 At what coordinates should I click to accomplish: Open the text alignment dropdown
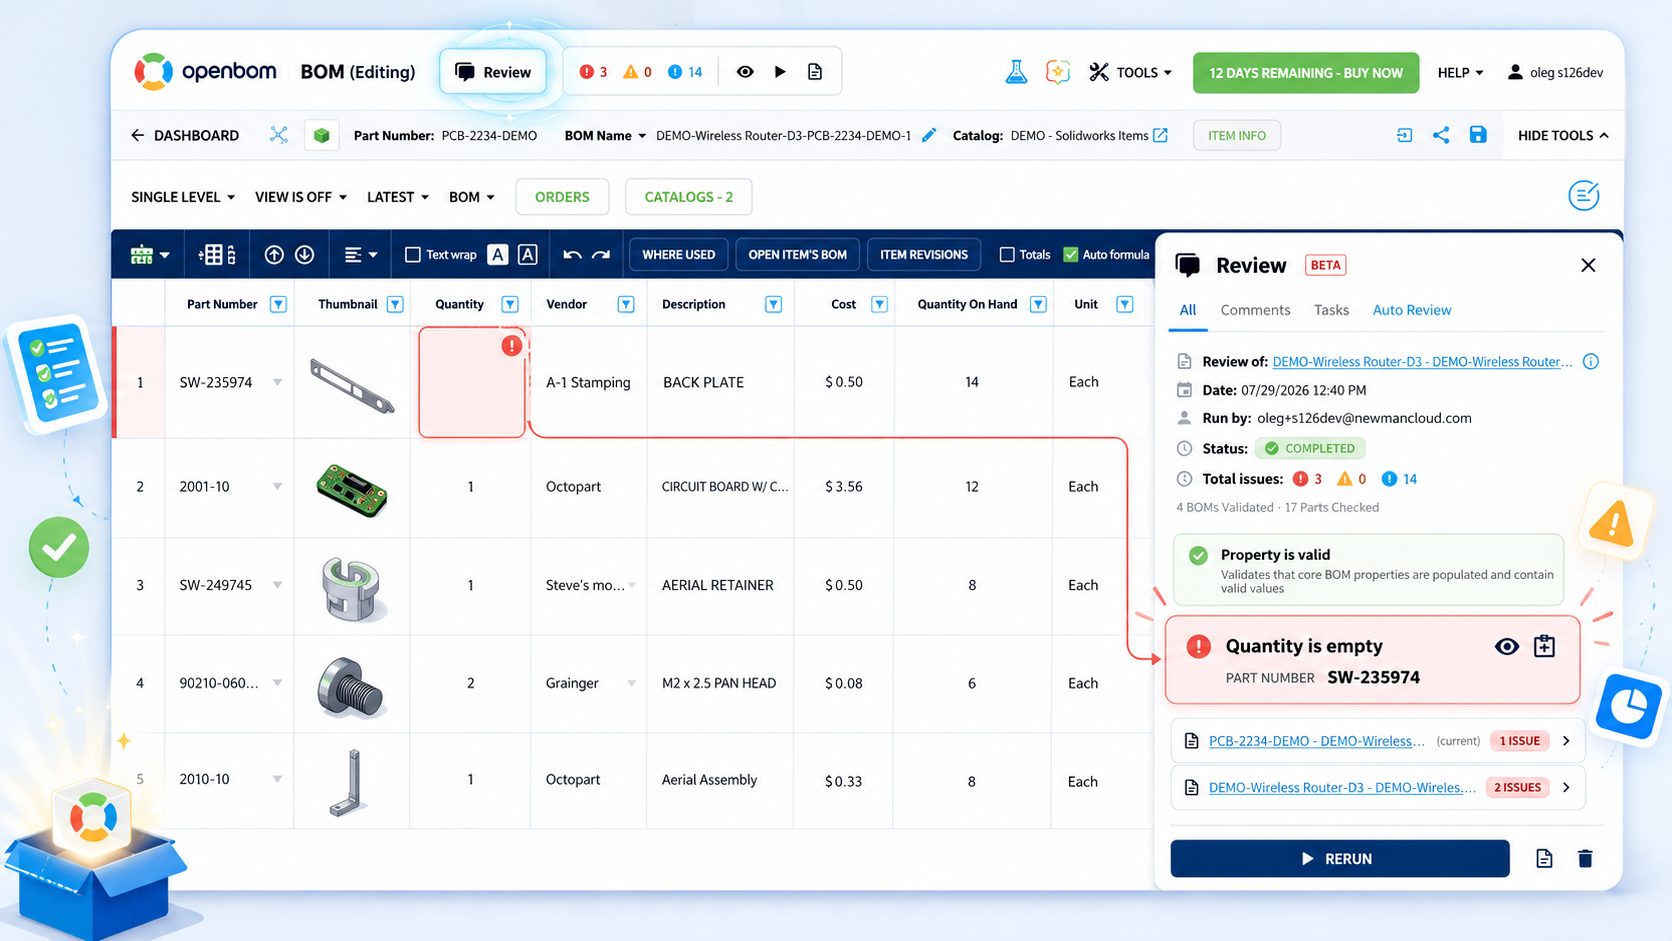(360, 255)
